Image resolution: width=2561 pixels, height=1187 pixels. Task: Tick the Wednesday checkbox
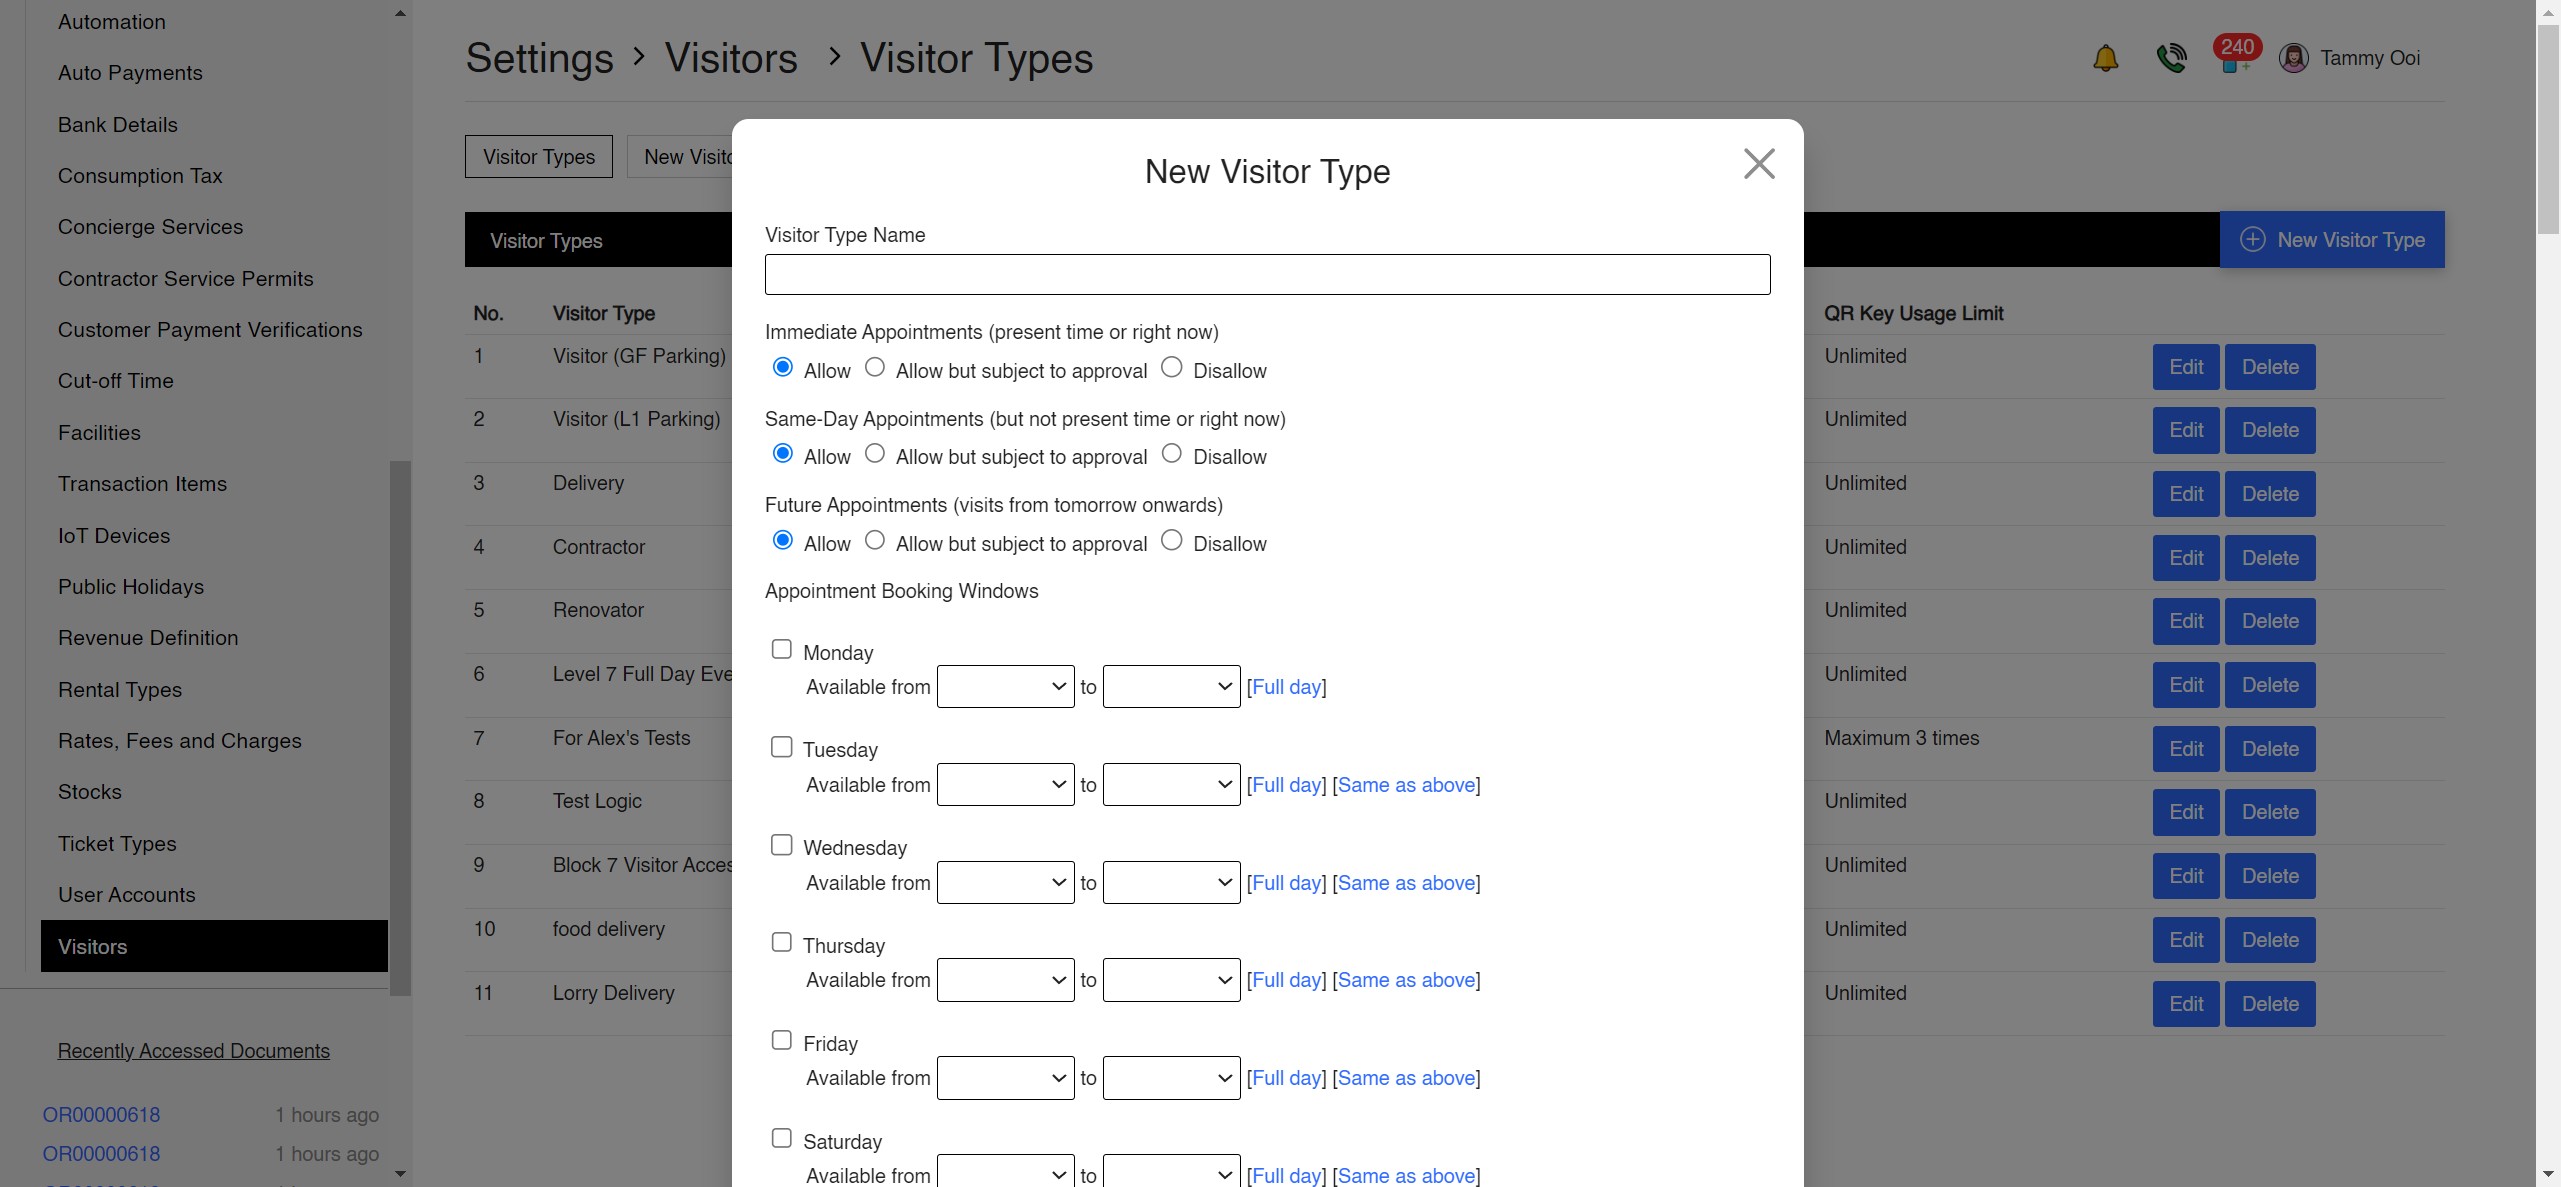(782, 845)
